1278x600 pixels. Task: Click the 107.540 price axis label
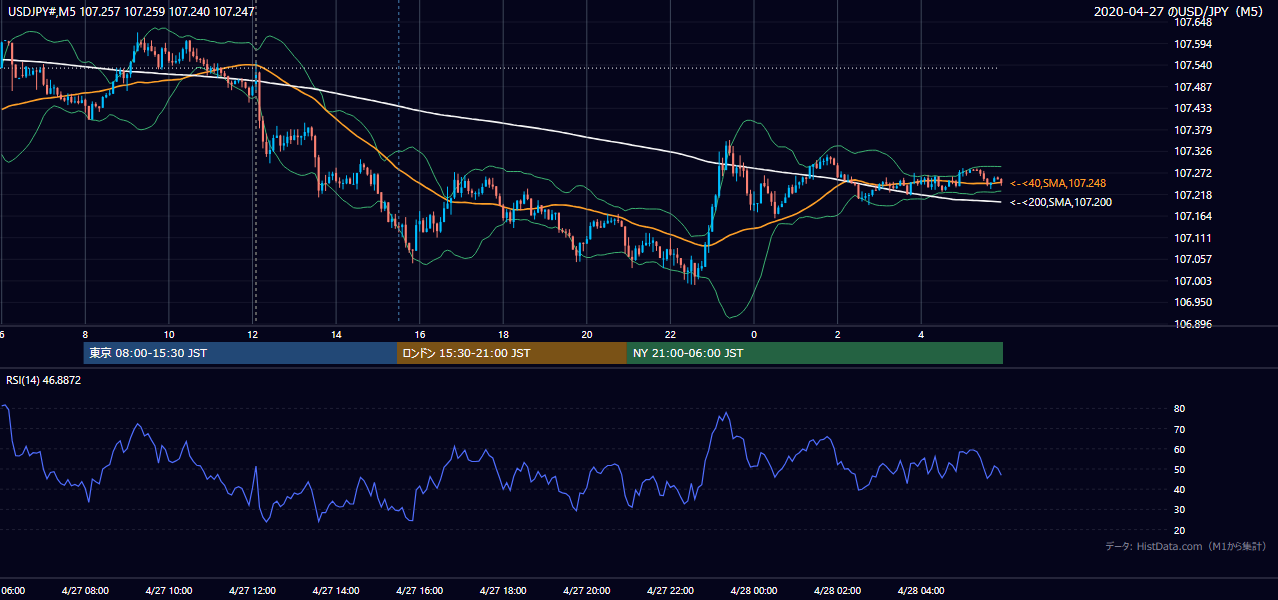(x=1192, y=65)
